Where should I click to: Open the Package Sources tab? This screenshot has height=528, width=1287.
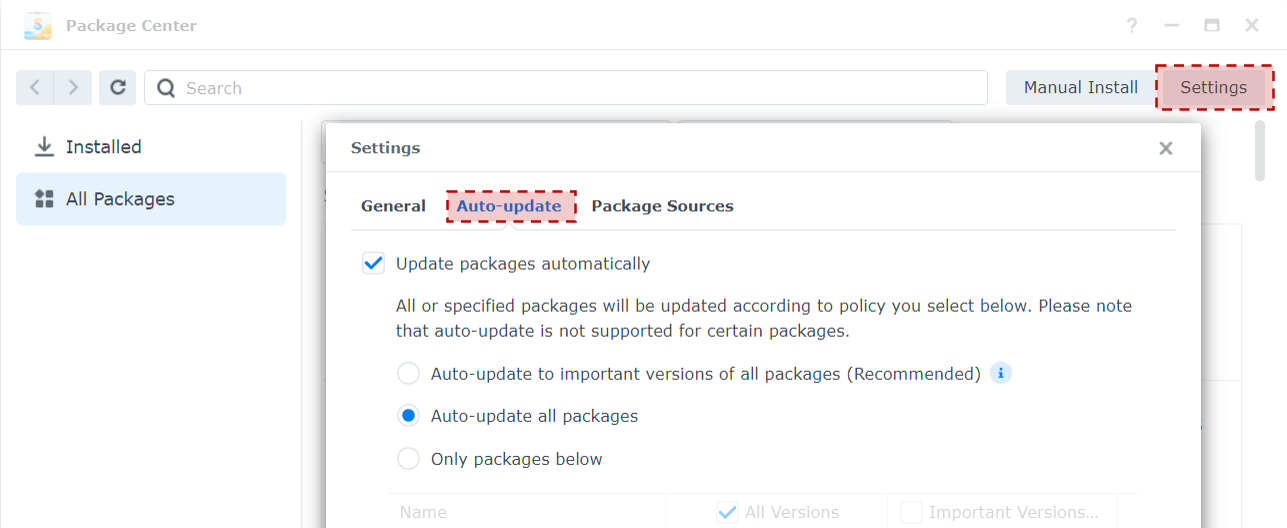point(662,206)
